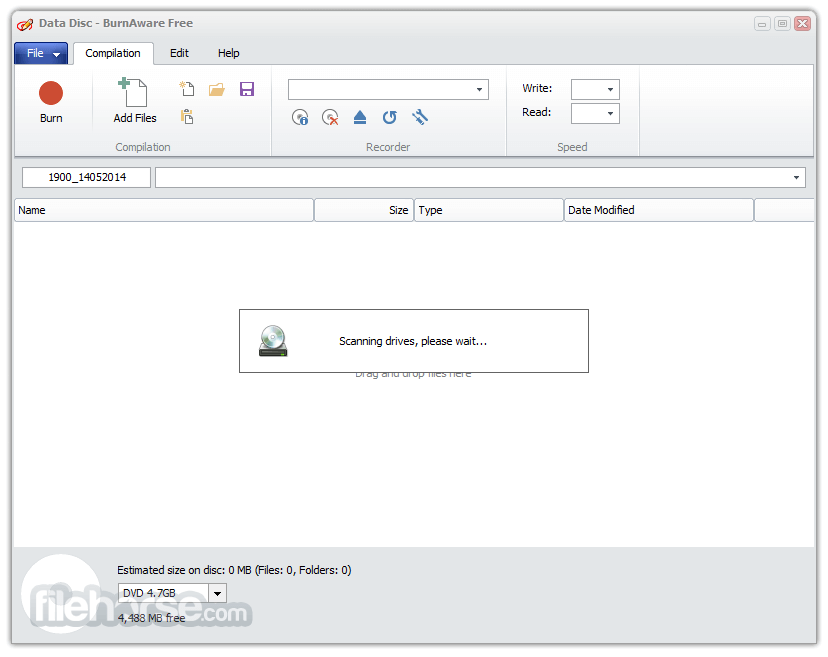Screen dimensions: 828x657
Task: Close the BurnAware window
Action: click(x=802, y=24)
